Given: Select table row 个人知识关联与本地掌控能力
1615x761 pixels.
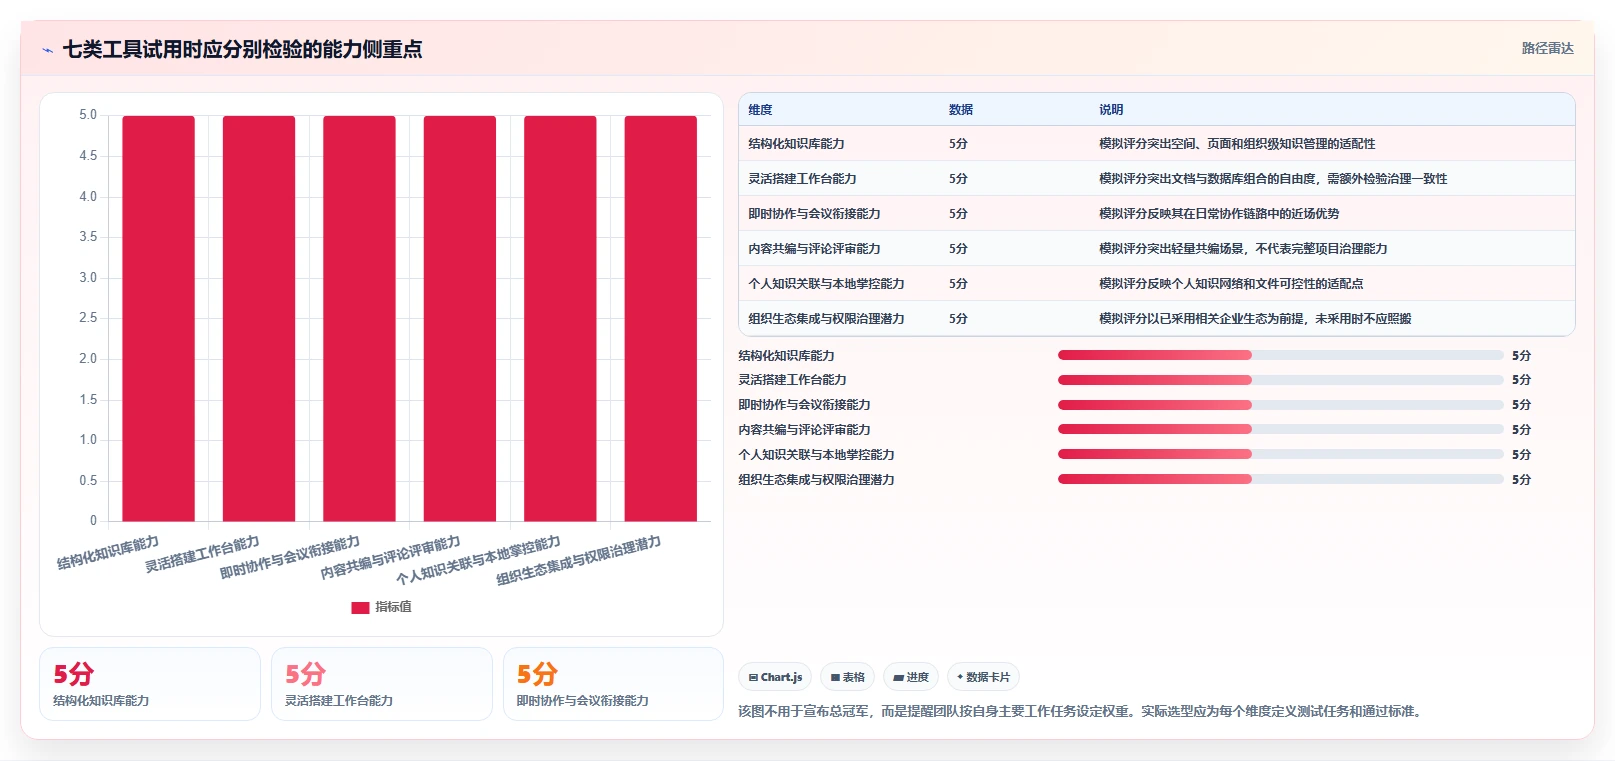Looking at the screenshot, I should click(x=1156, y=284).
